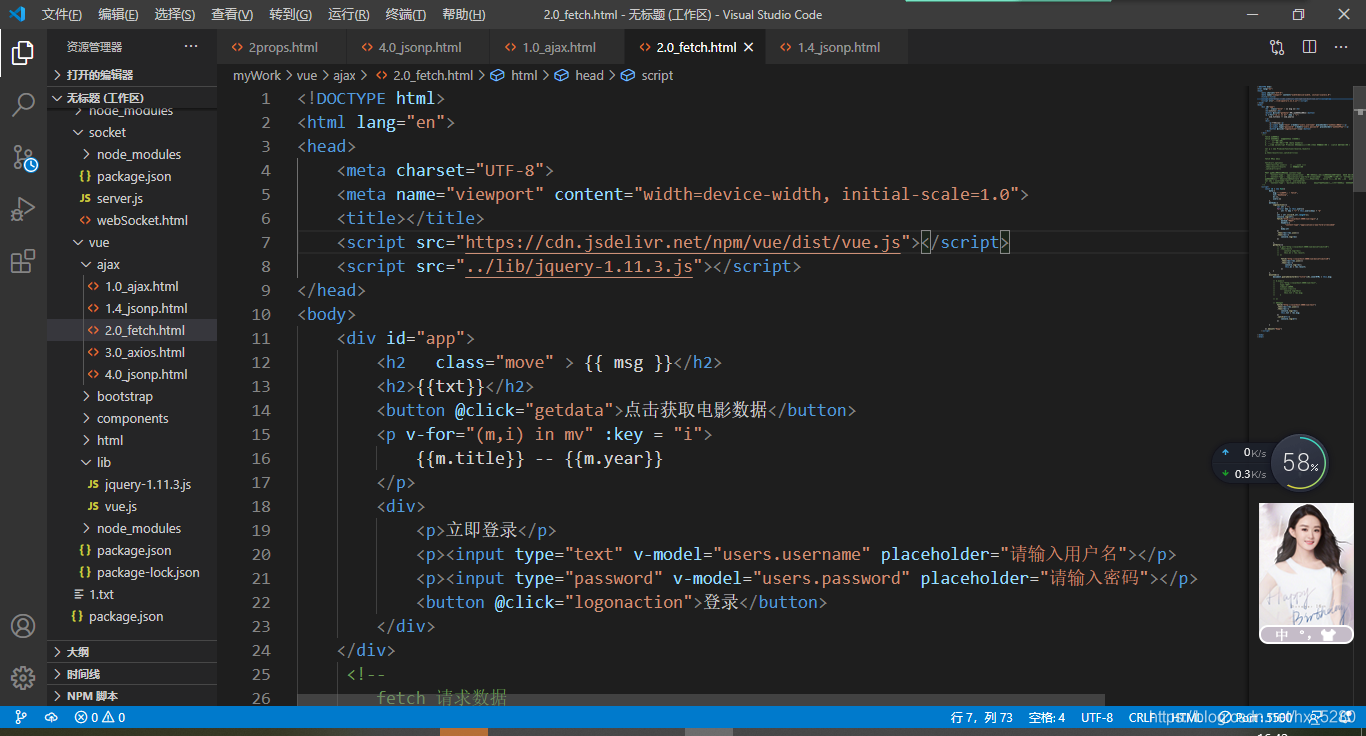The image size is (1366, 736).
Task: Open the 帮助(H) menu
Action: tap(463, 15)
